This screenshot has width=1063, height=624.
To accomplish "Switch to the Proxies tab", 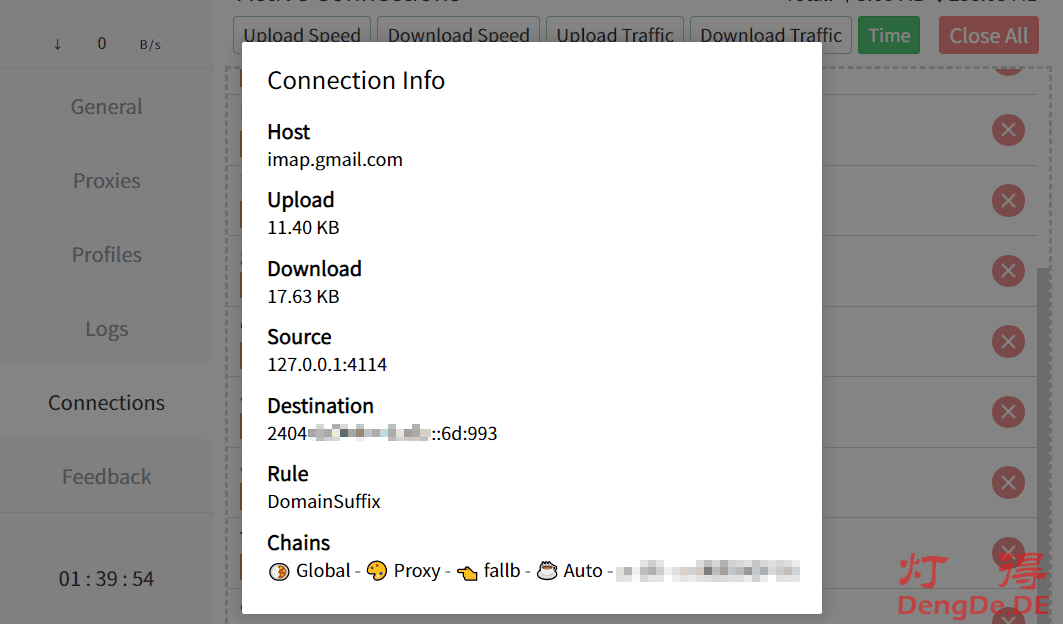I will pos(106,181).
